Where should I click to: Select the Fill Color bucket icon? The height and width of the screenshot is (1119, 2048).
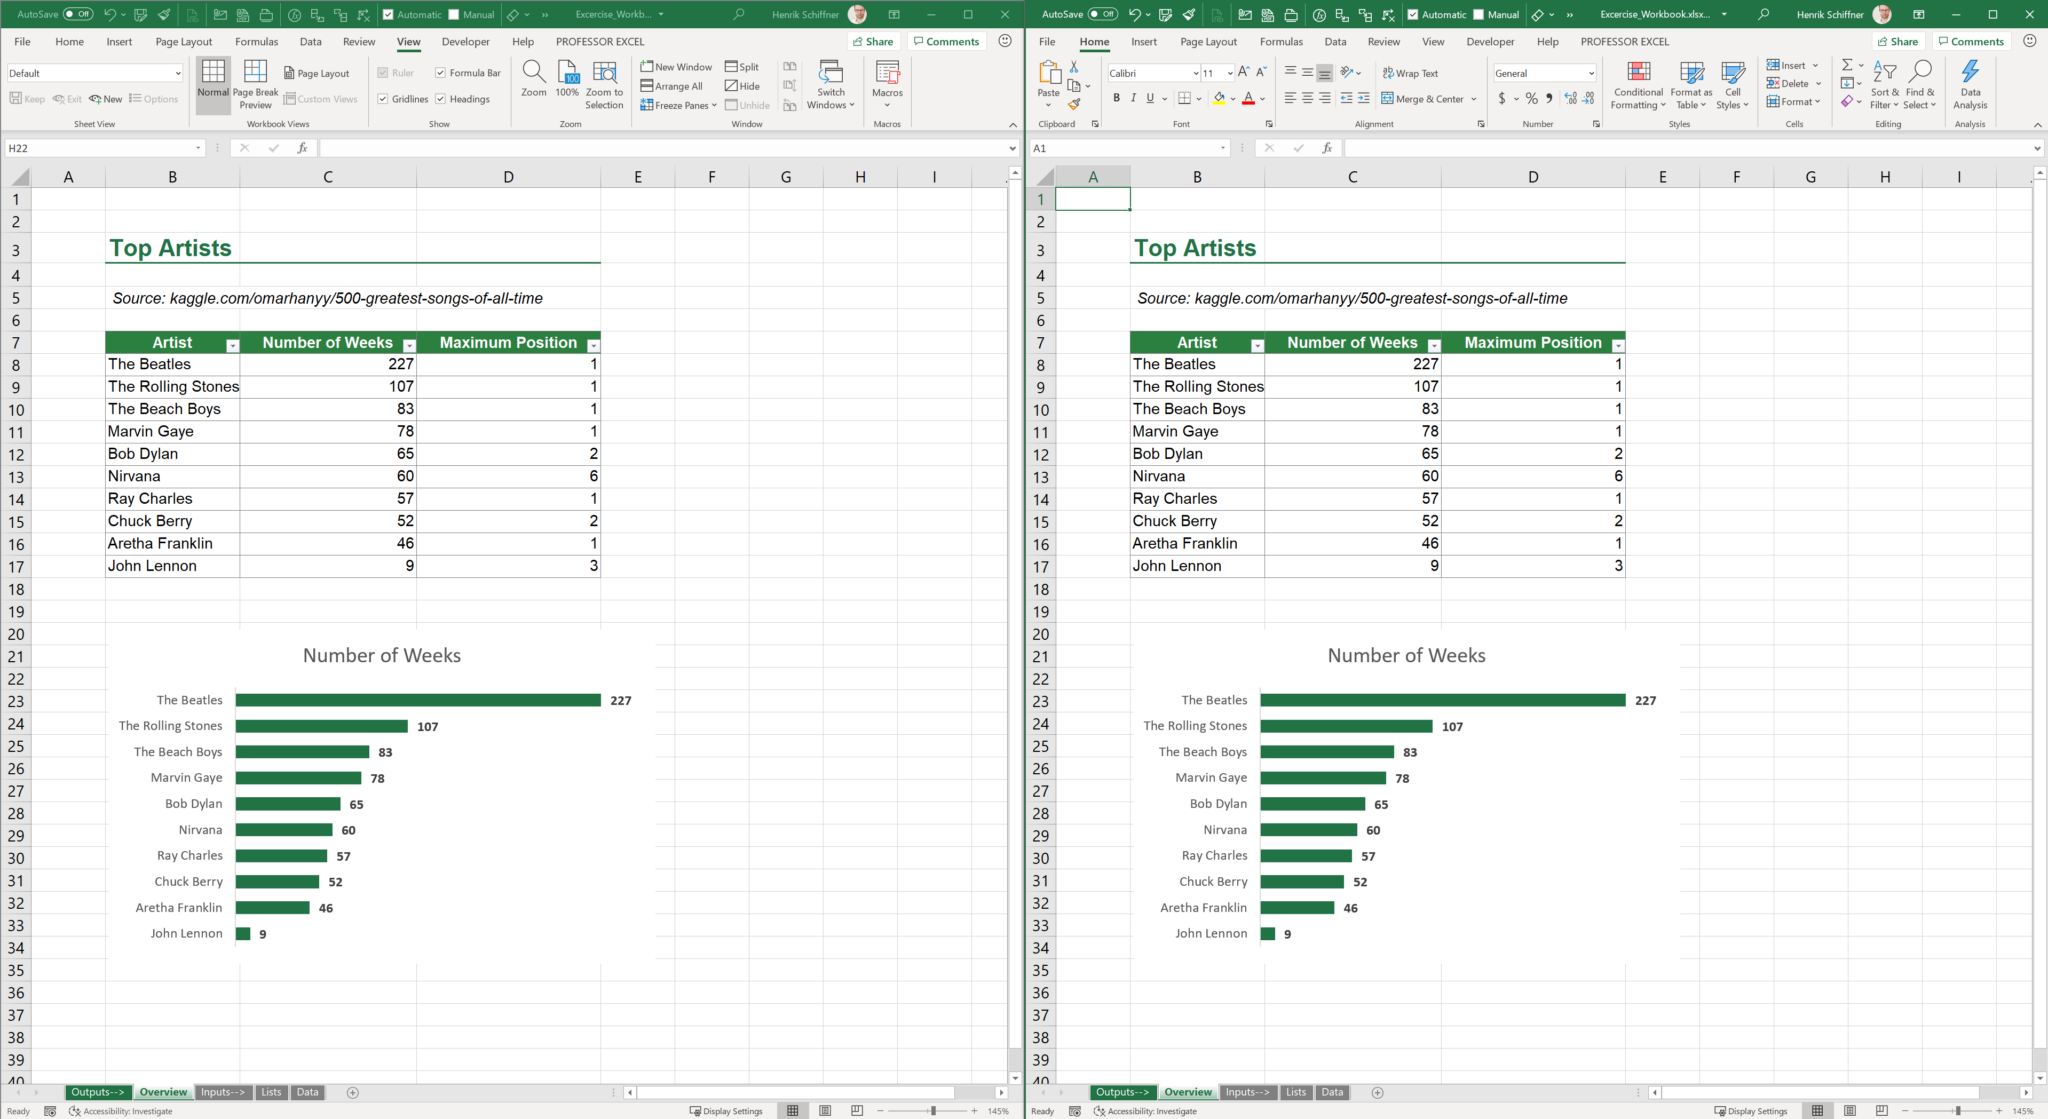[1221, 98]
